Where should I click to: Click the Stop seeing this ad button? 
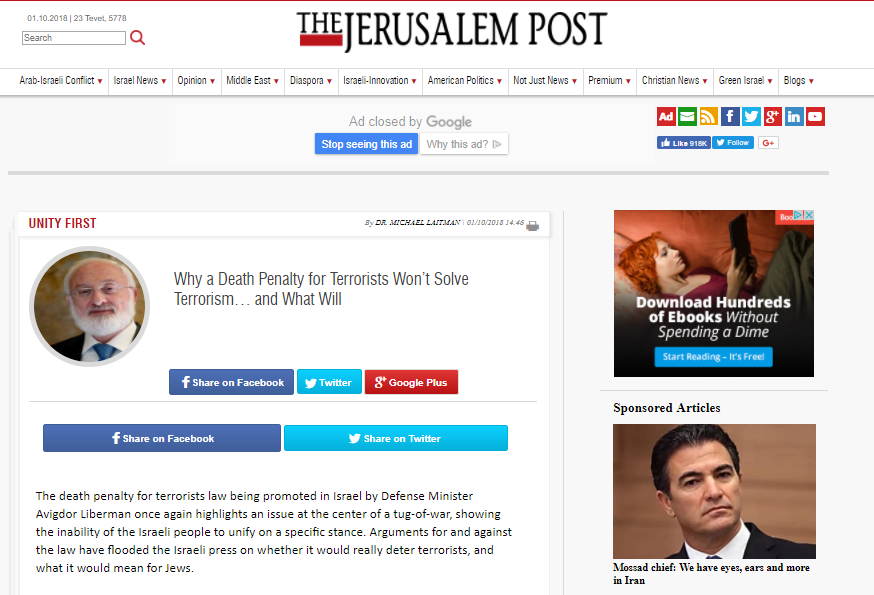click(366, 144)
